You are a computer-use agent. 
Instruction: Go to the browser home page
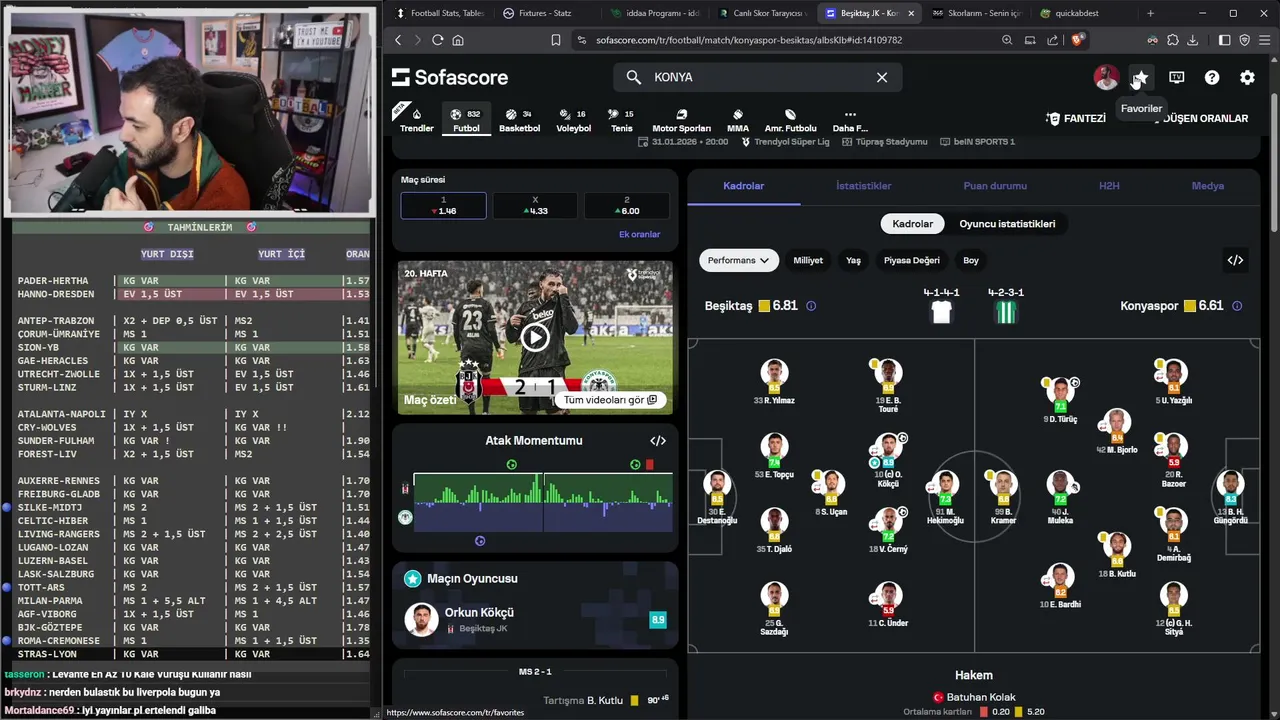tap(458, 40)
